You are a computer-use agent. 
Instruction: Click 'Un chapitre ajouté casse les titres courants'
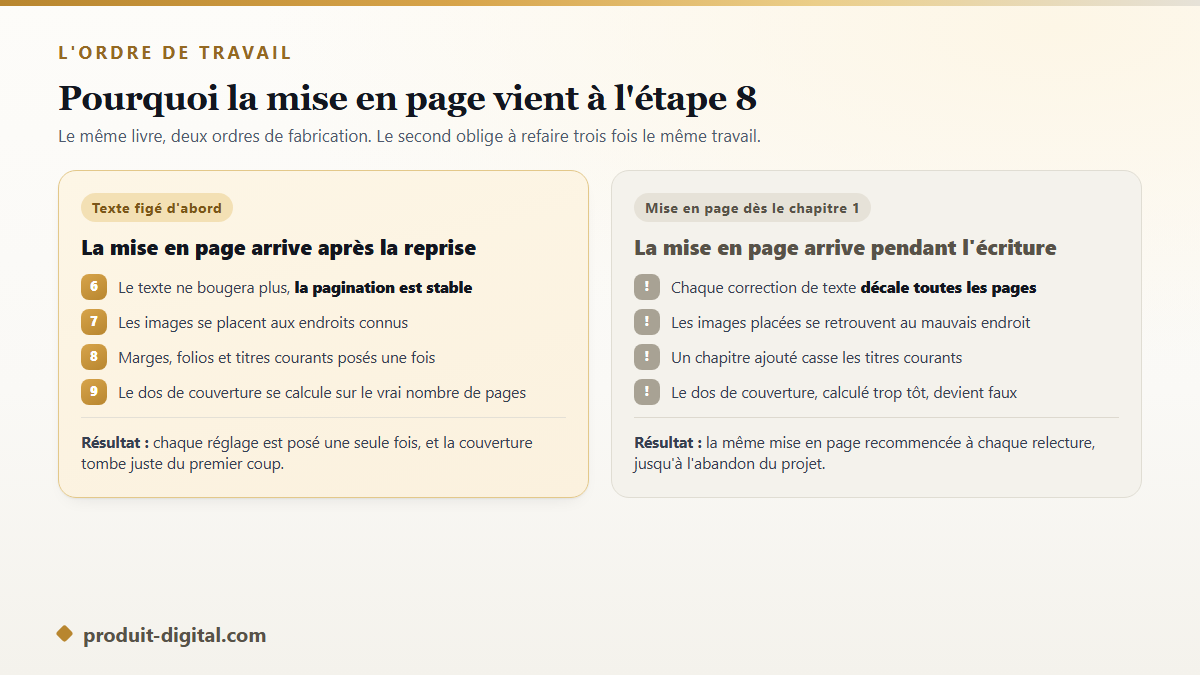(817, 358)
